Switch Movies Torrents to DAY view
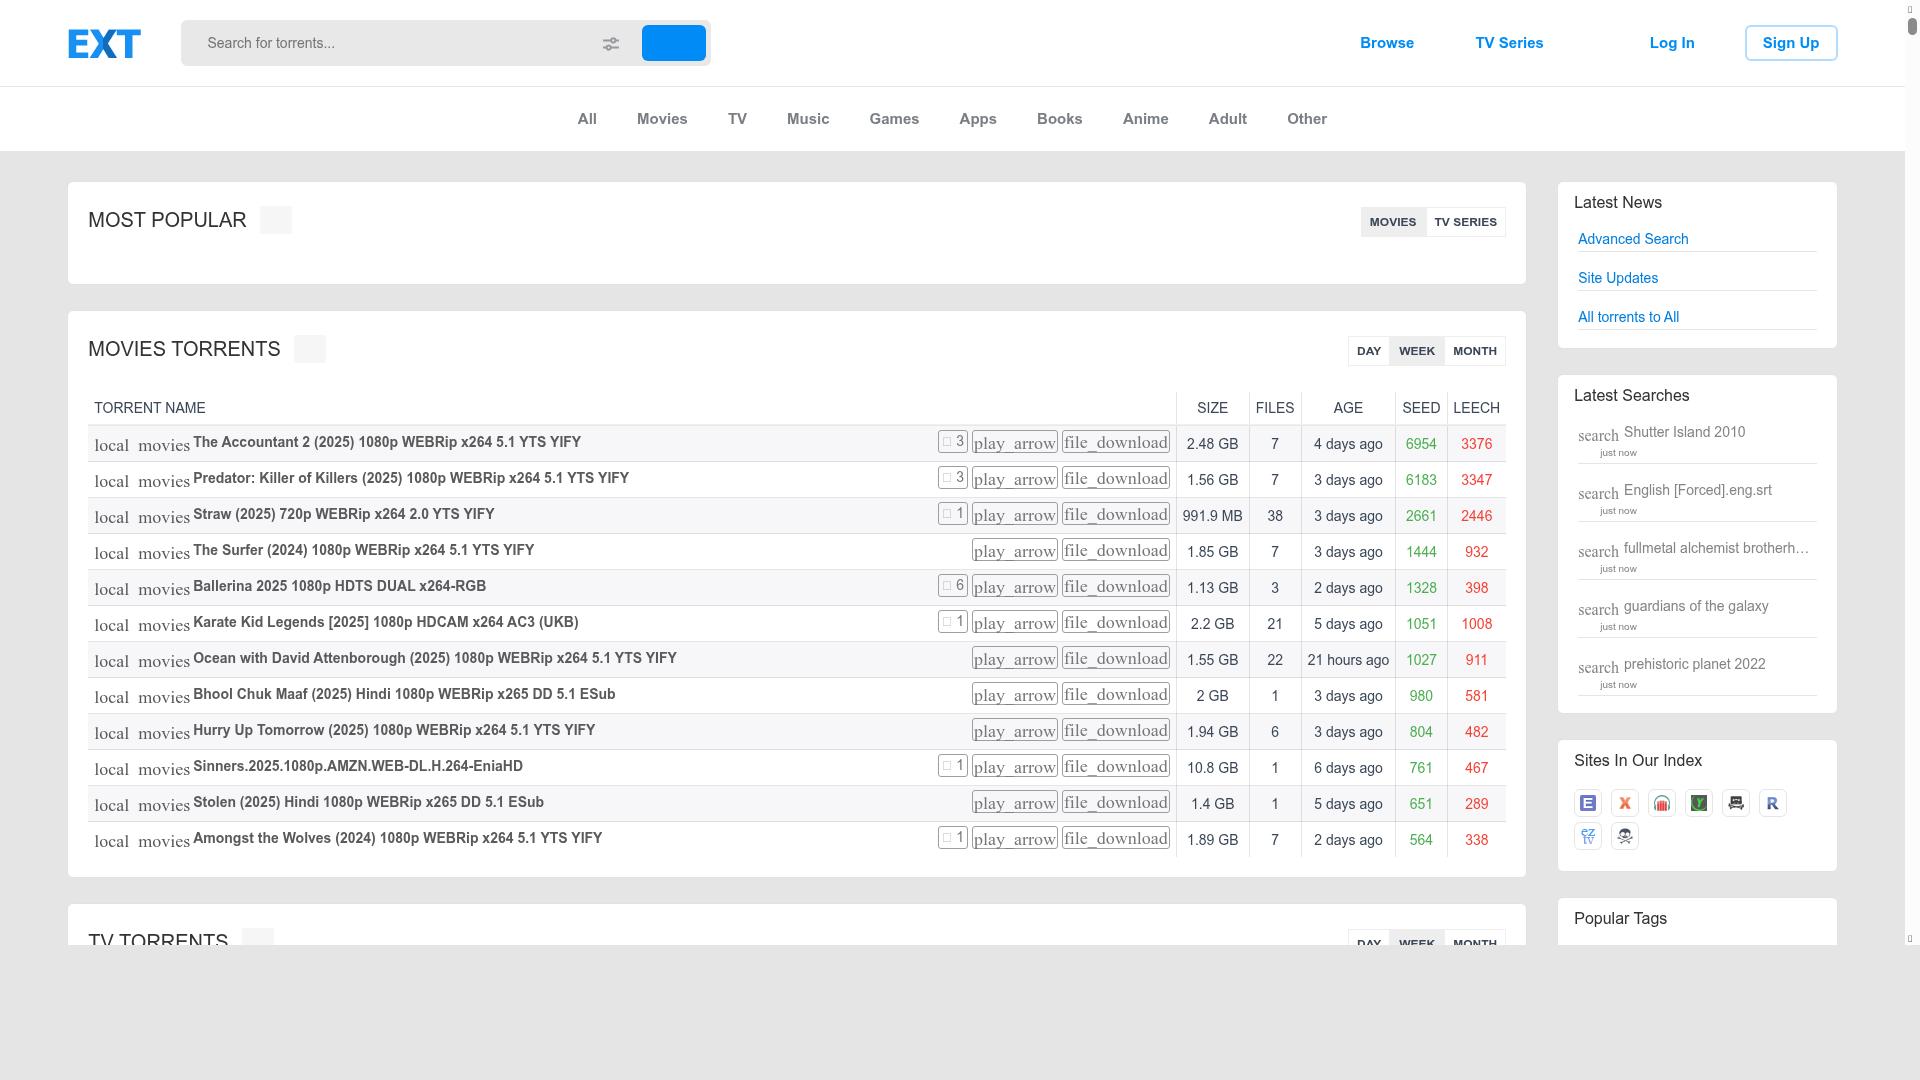1920x1080 pixels. tap(1368, 351)
